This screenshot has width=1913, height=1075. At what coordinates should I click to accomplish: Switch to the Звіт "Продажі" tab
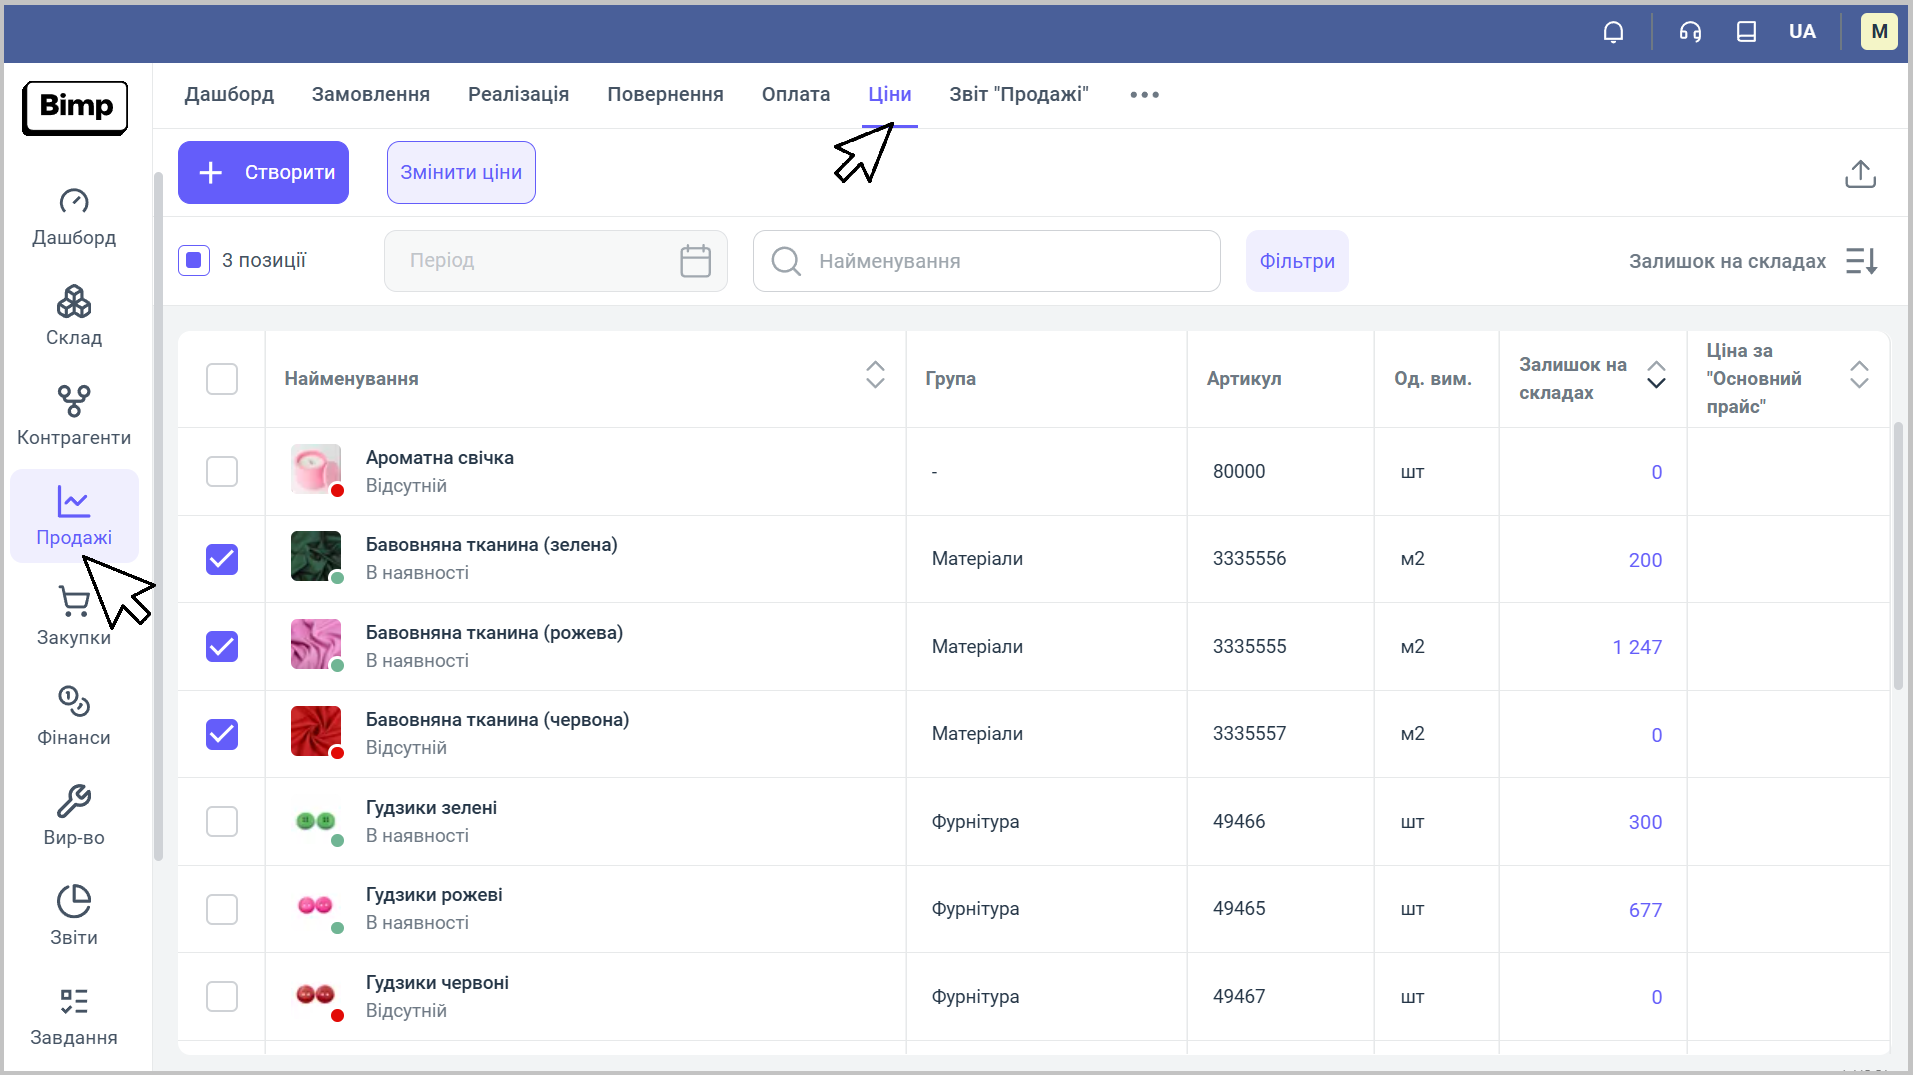(x=1018, y=95)
